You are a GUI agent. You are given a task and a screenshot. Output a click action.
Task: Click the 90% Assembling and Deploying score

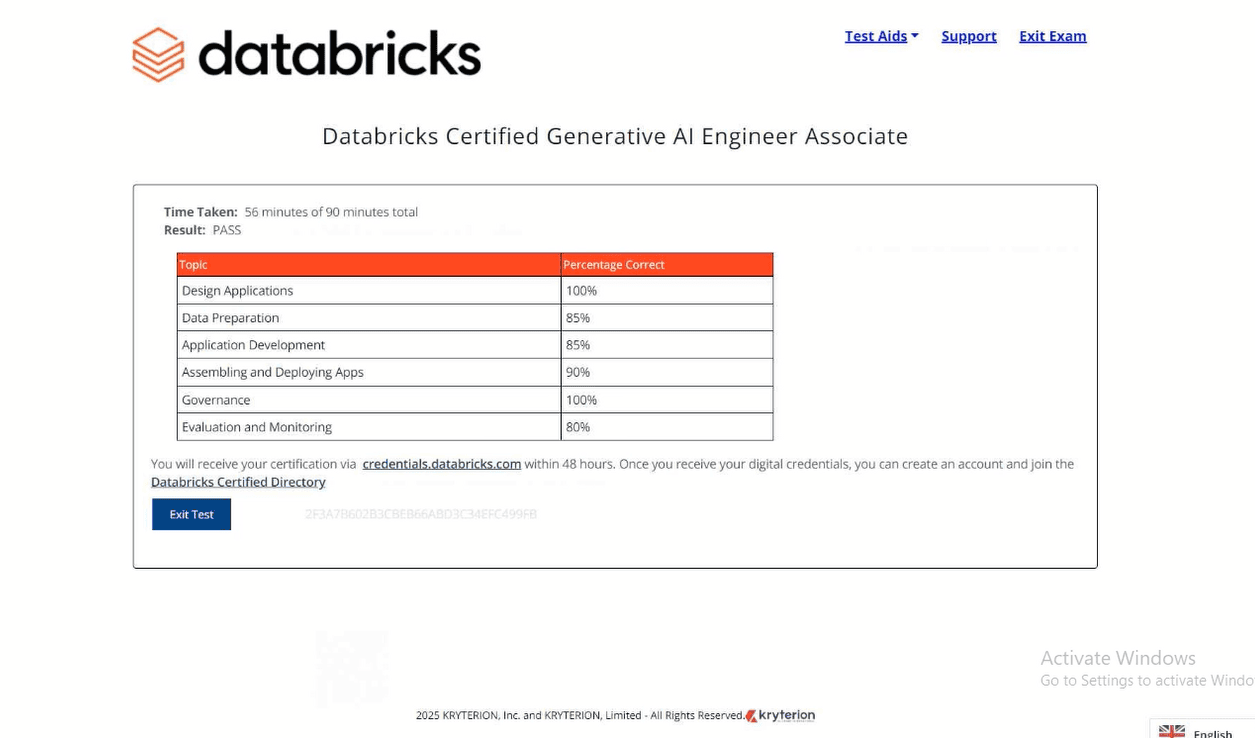click(578, 372)
